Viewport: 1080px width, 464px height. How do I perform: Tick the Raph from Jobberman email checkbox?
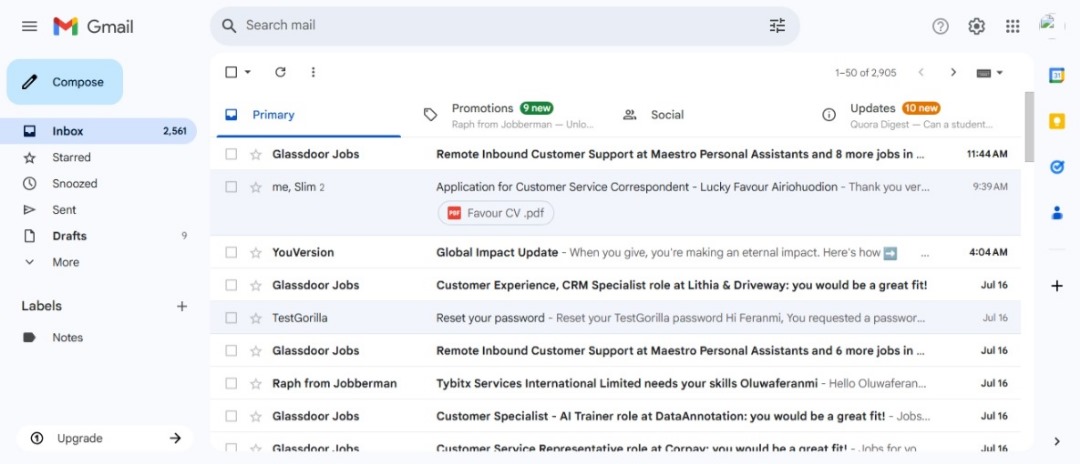pyautogui.click(x=231, y=383)
